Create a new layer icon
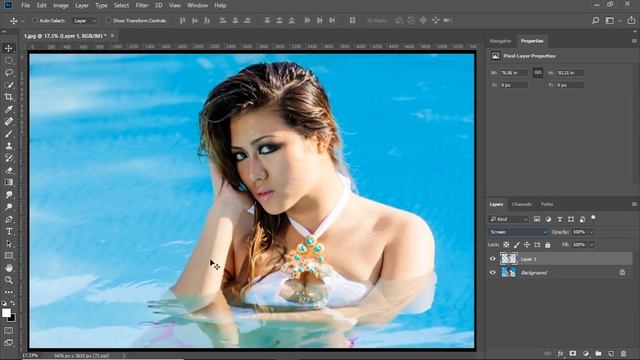 (611, 353)
